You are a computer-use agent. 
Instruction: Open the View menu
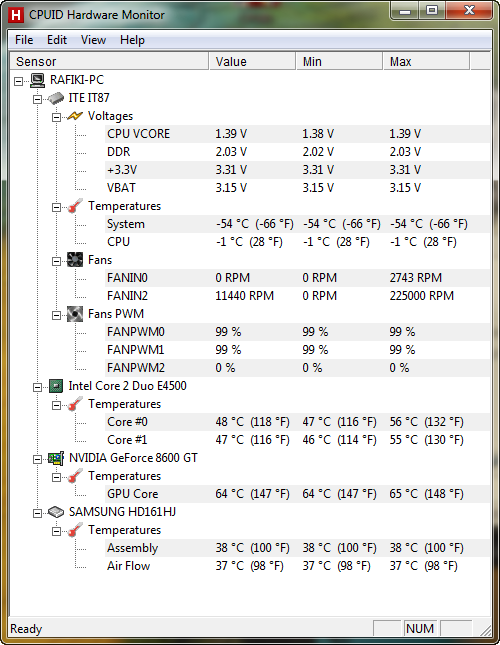coord(93,40)
